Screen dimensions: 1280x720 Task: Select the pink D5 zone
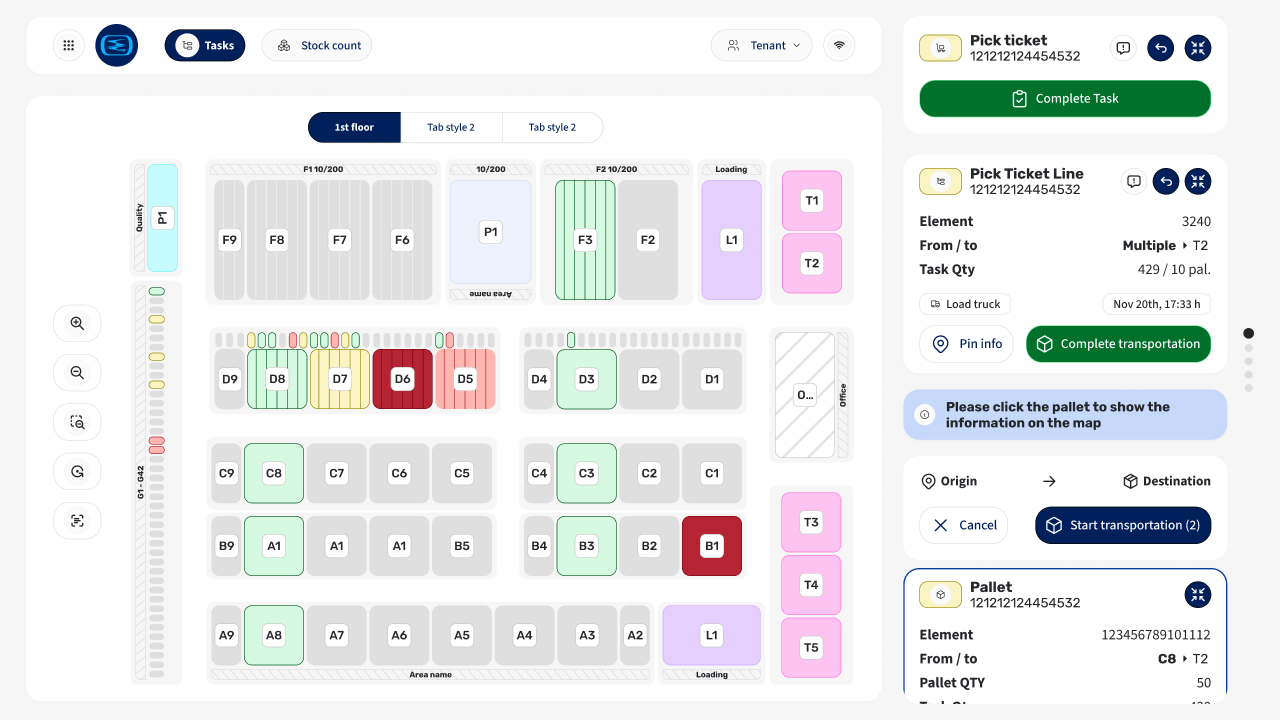pyautogui.click(x=465, y=379)
